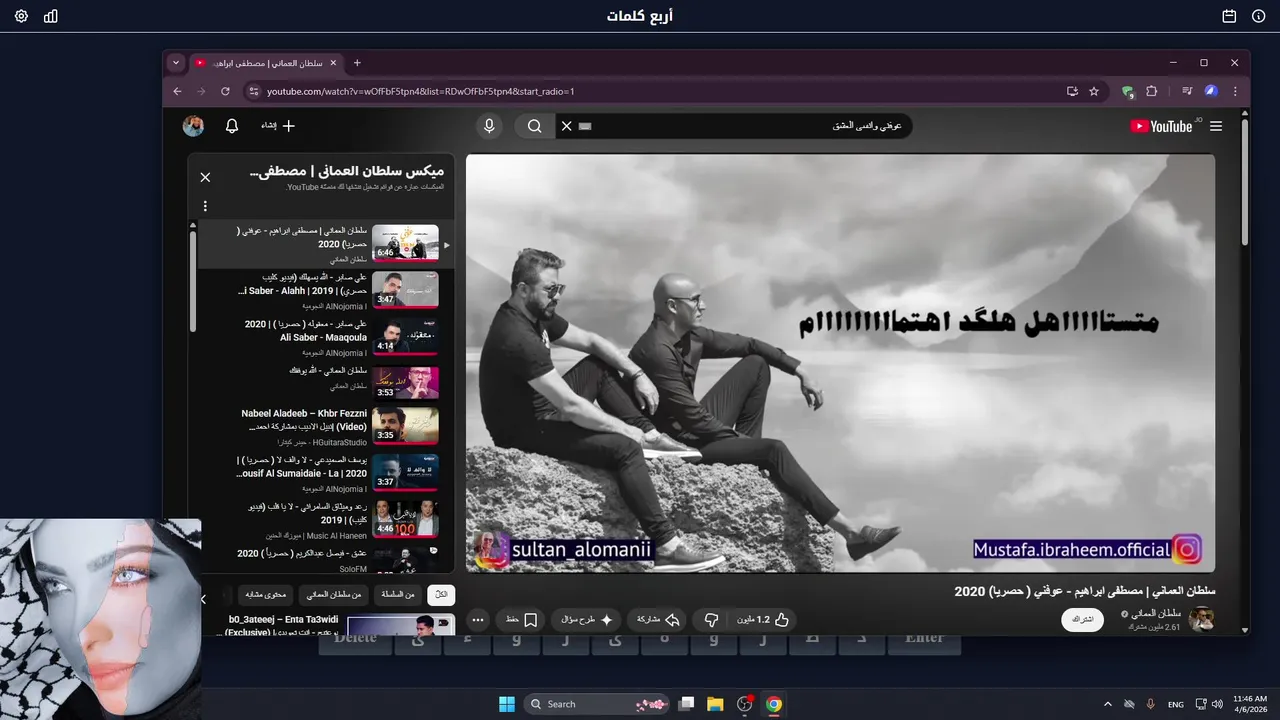1280x720 pixels.
Task: Open File Explorer from taskbar
Action: coord(715,704)
